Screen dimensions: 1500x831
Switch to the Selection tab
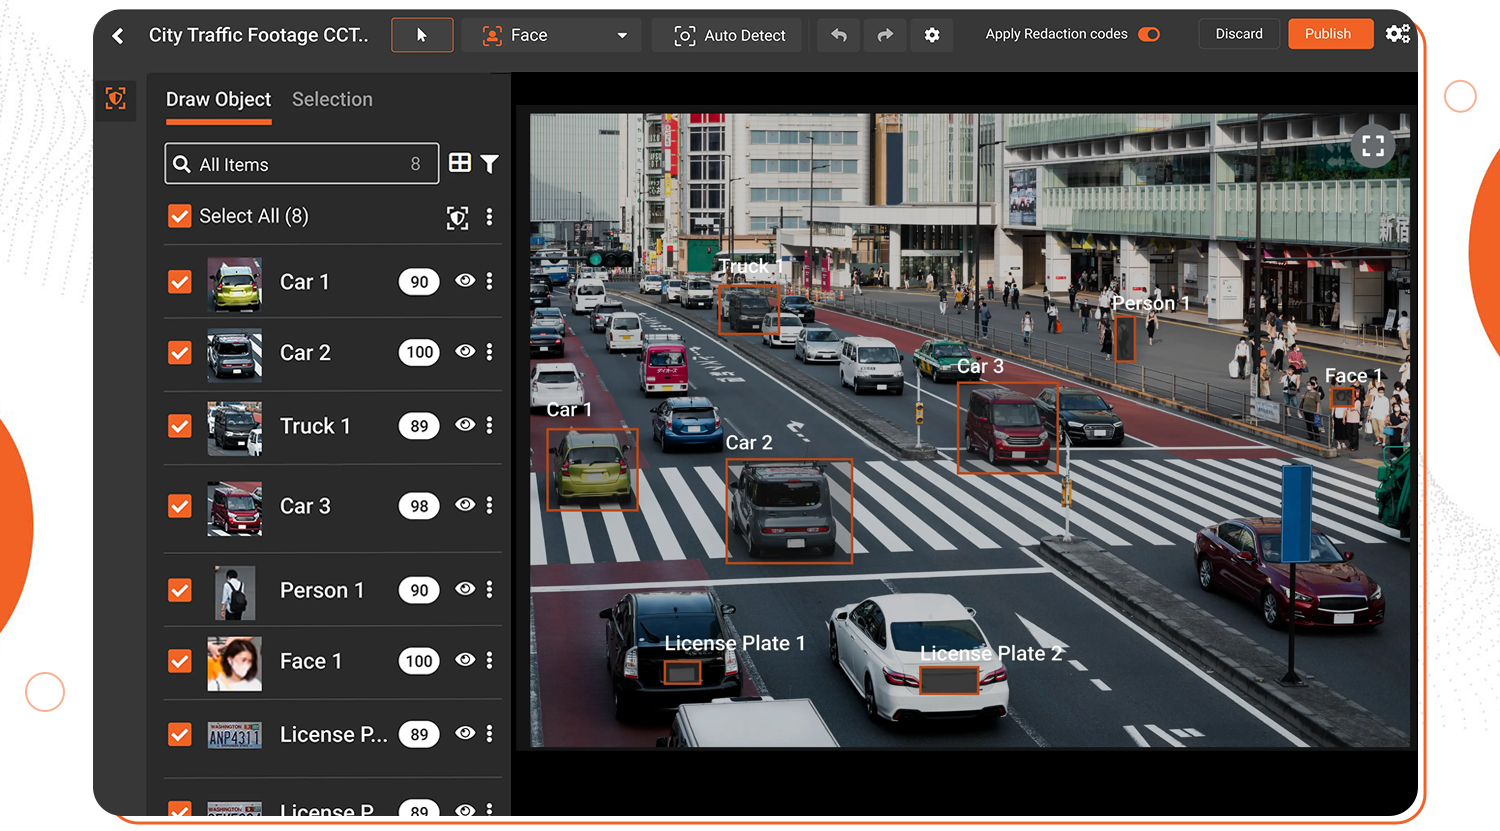[332, 99]
